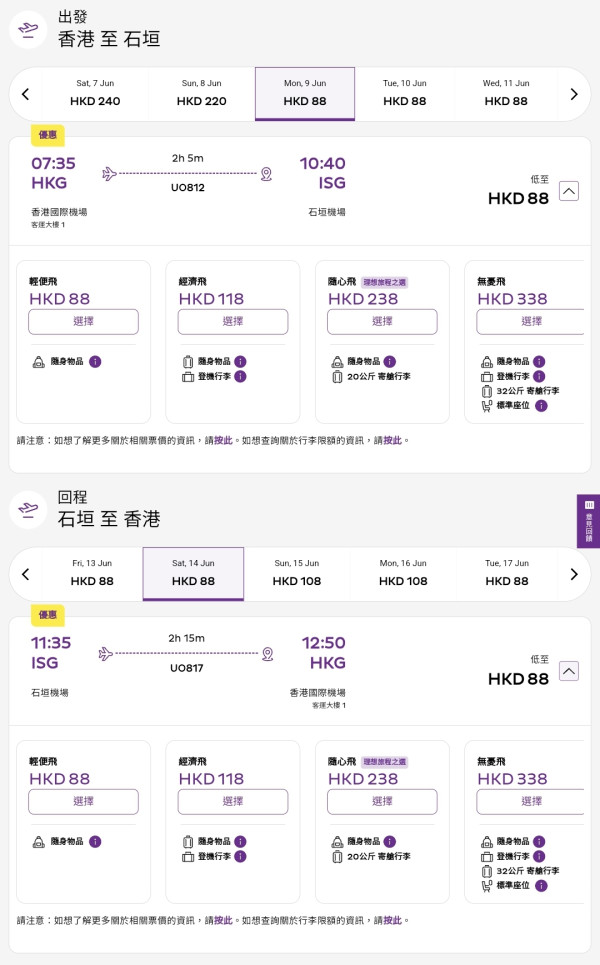Click flight number UO812
The width and height of the screenshot is (600, 965).
coord(188,188)
